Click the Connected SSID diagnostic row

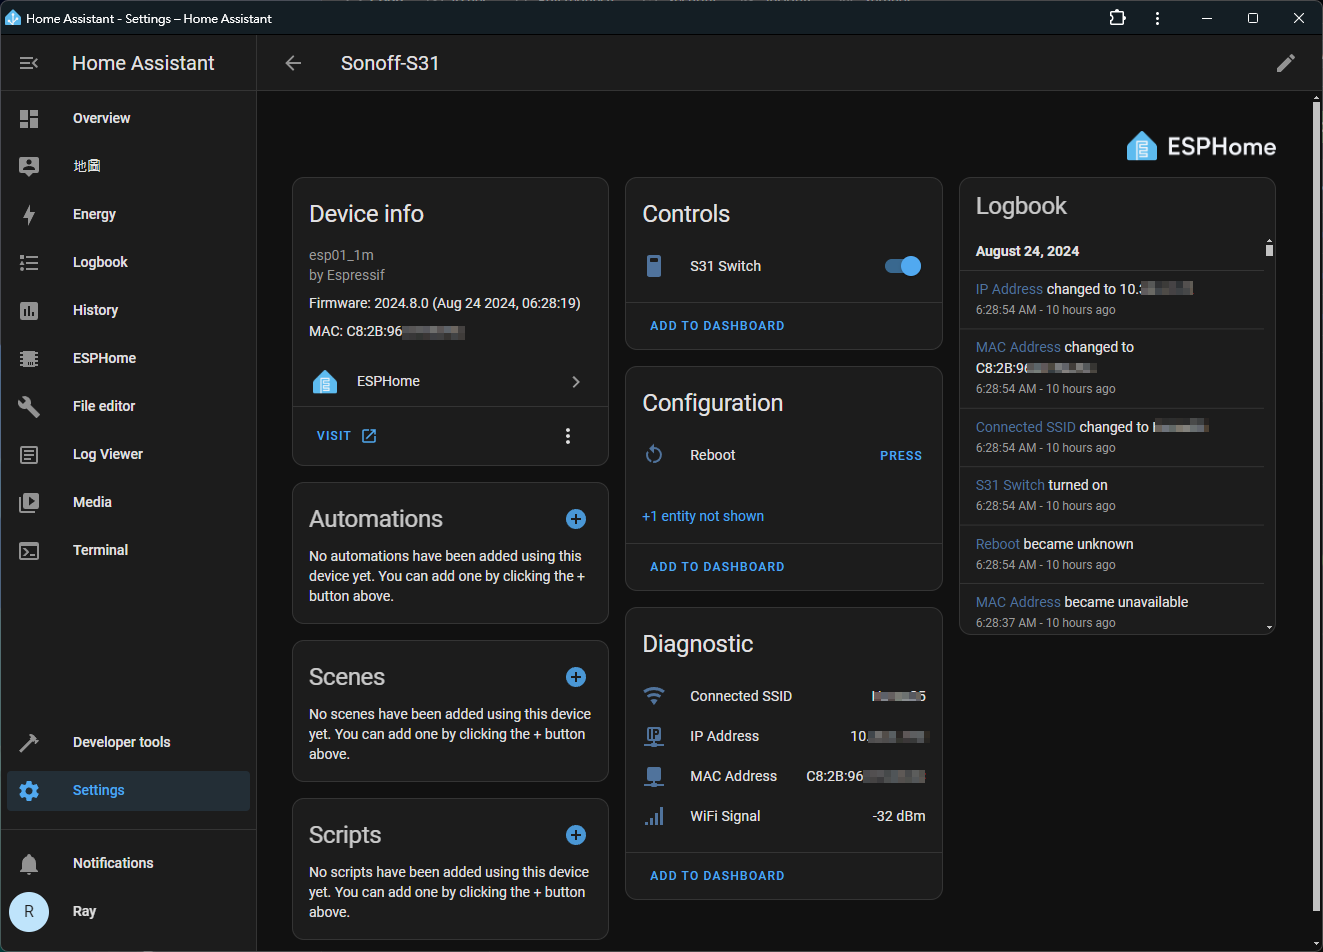pyautogui.click(x=784, y=696)
